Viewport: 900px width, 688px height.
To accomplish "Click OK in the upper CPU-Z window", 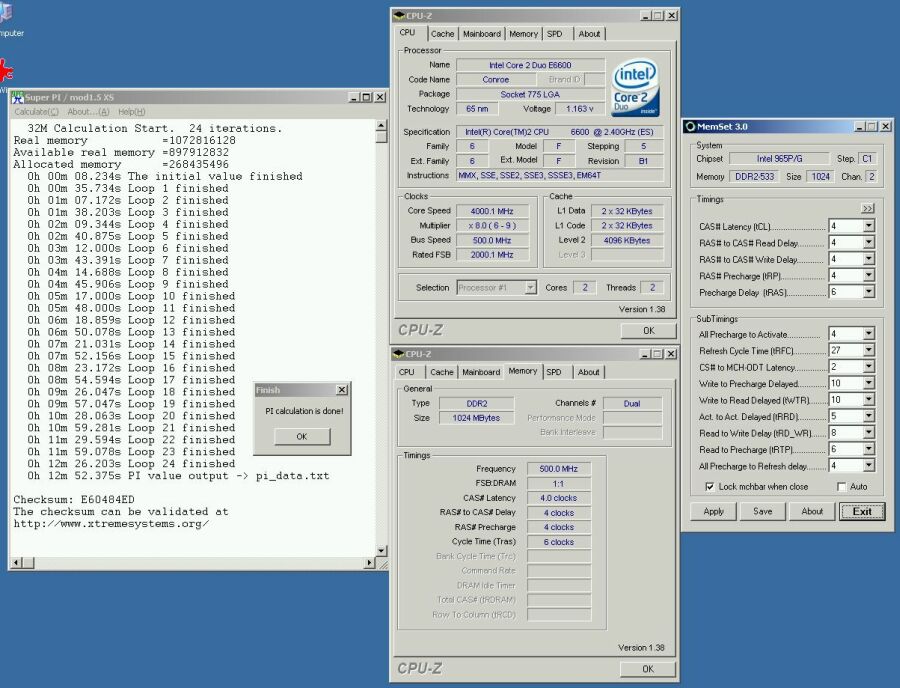I will tap(649, 331).
